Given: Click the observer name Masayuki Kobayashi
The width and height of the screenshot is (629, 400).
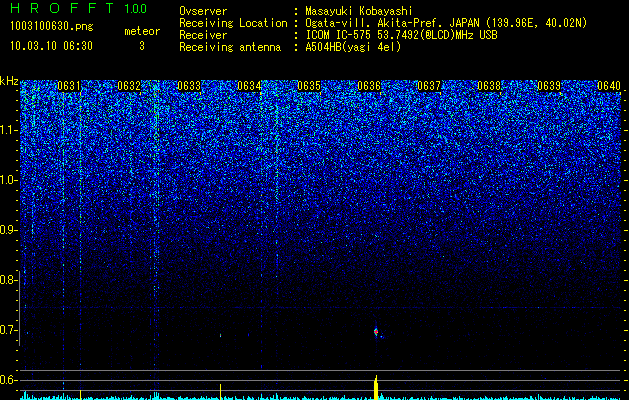Looking at the screenshot, I should click(x=359, y=11).
